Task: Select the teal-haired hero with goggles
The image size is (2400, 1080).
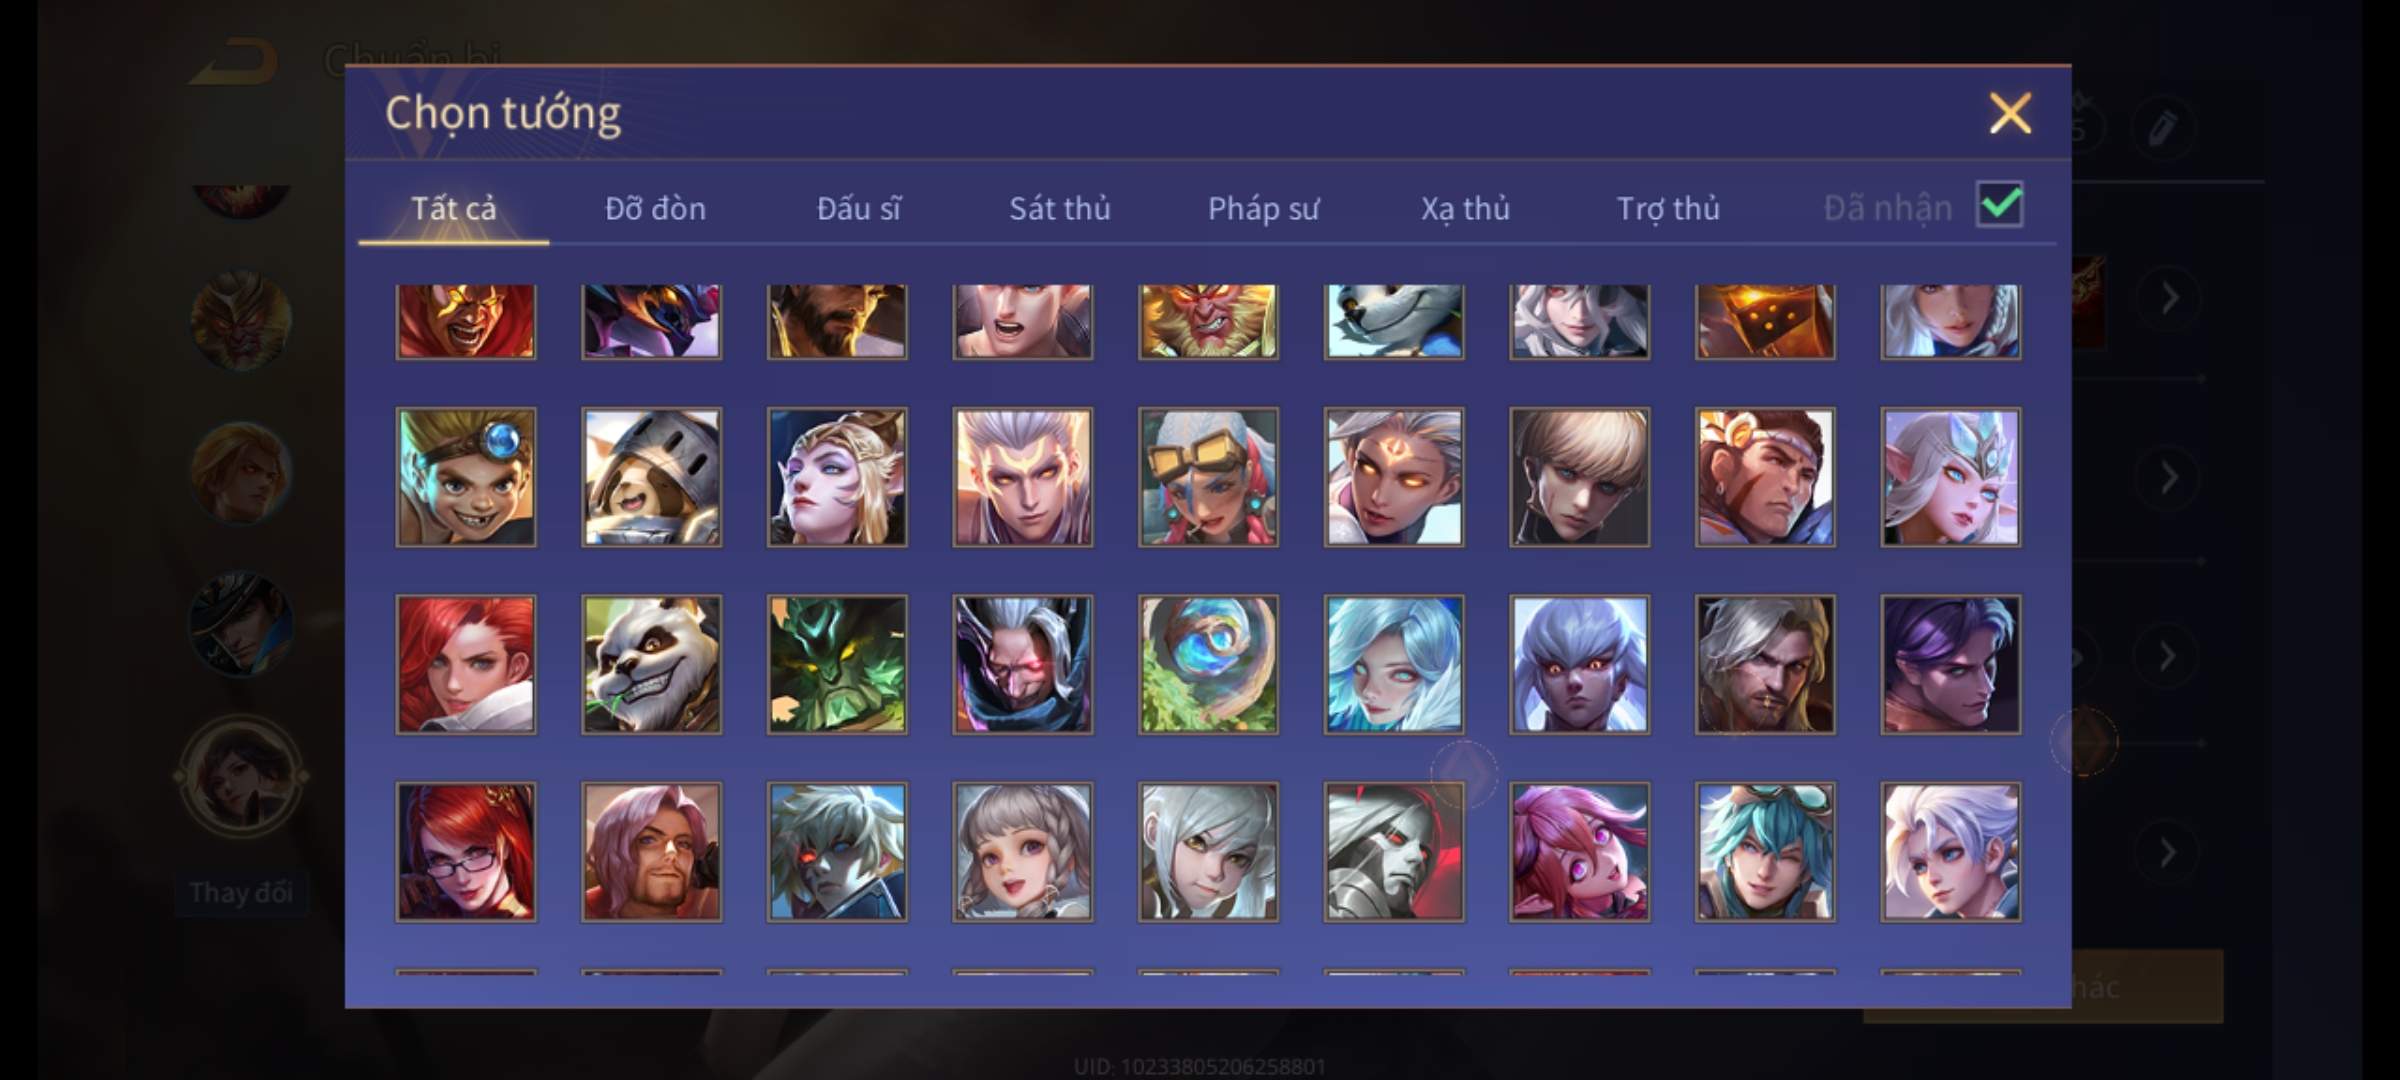Action: click(1765, 852)
